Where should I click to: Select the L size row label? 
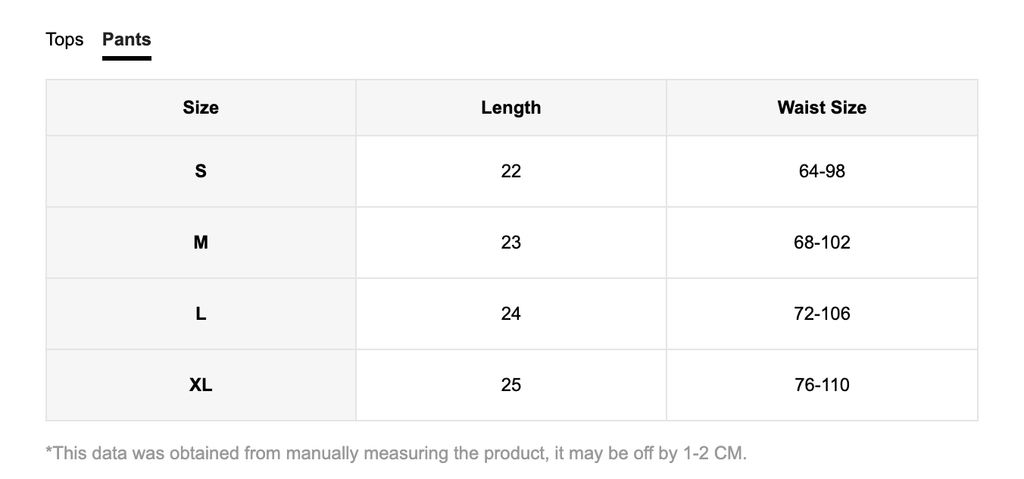[x=201, y=314]
